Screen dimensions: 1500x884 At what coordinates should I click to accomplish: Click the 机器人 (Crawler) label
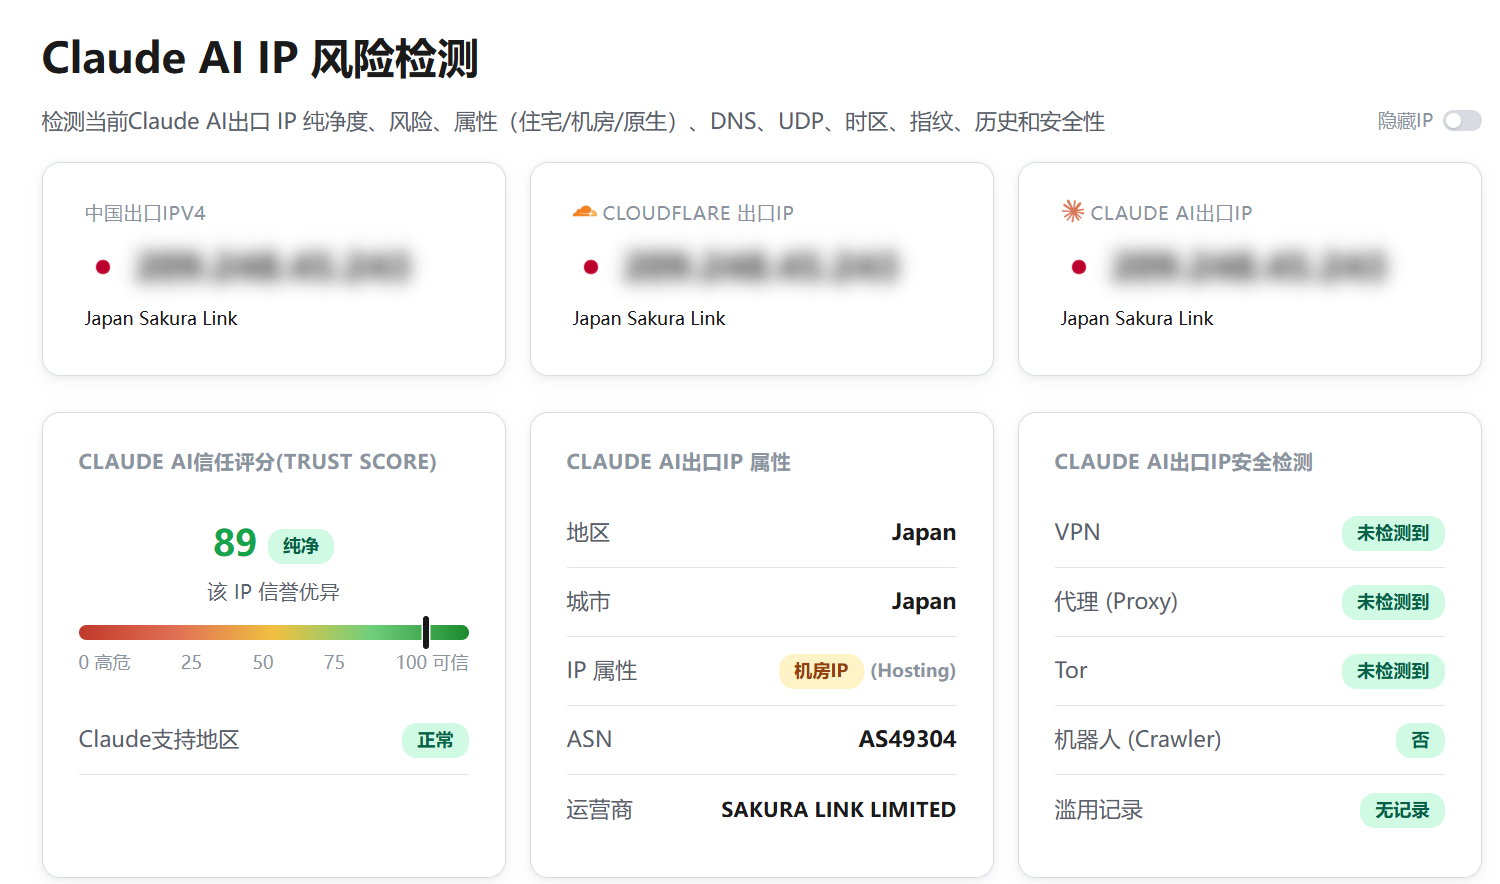coord(1138,740)
